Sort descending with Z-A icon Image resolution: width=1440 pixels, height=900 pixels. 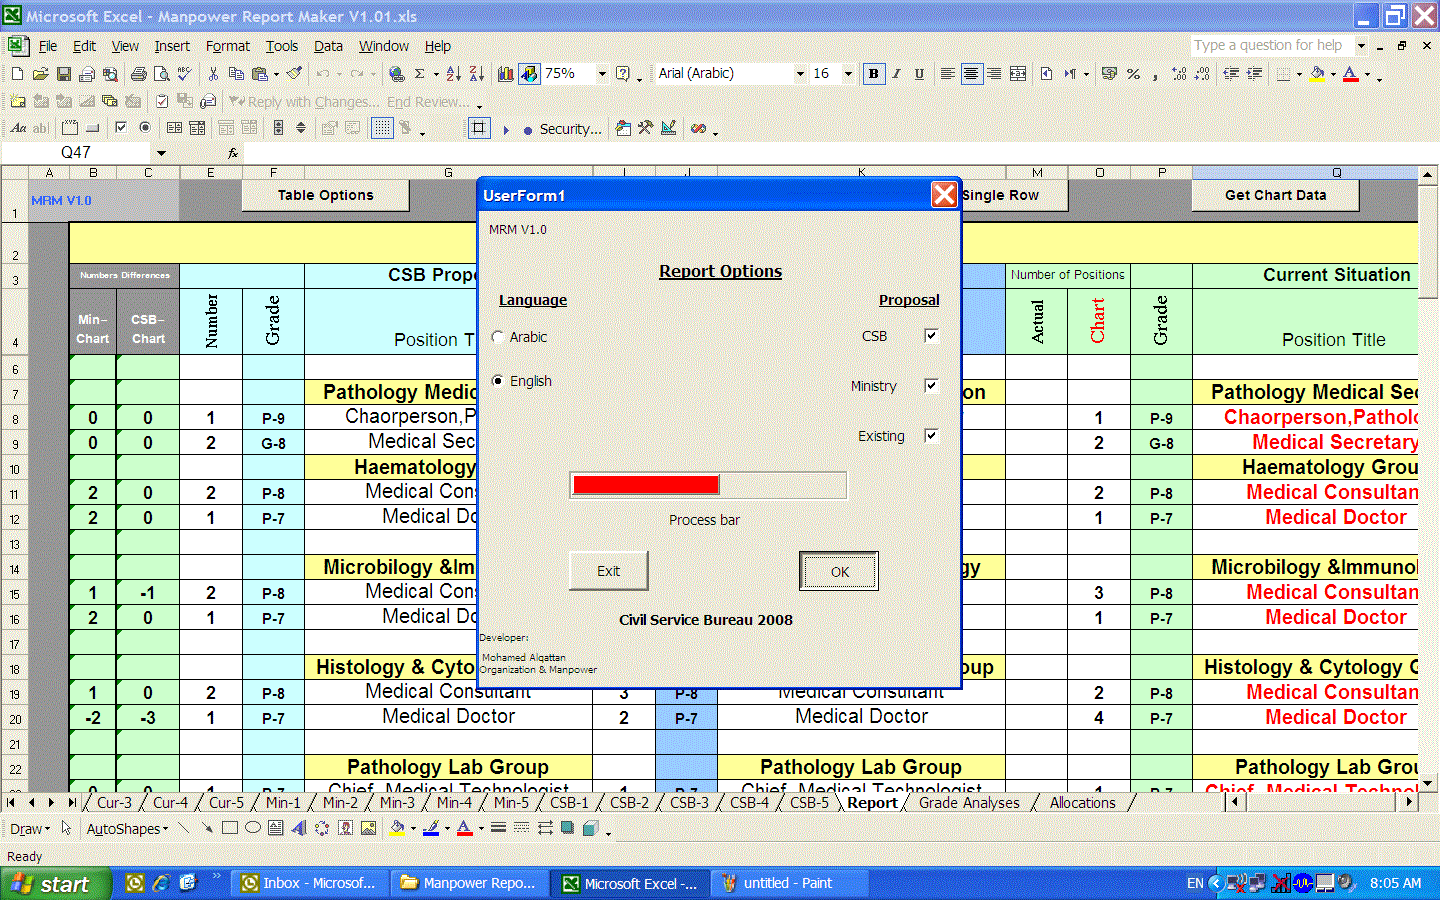click(x=476, y=74)
